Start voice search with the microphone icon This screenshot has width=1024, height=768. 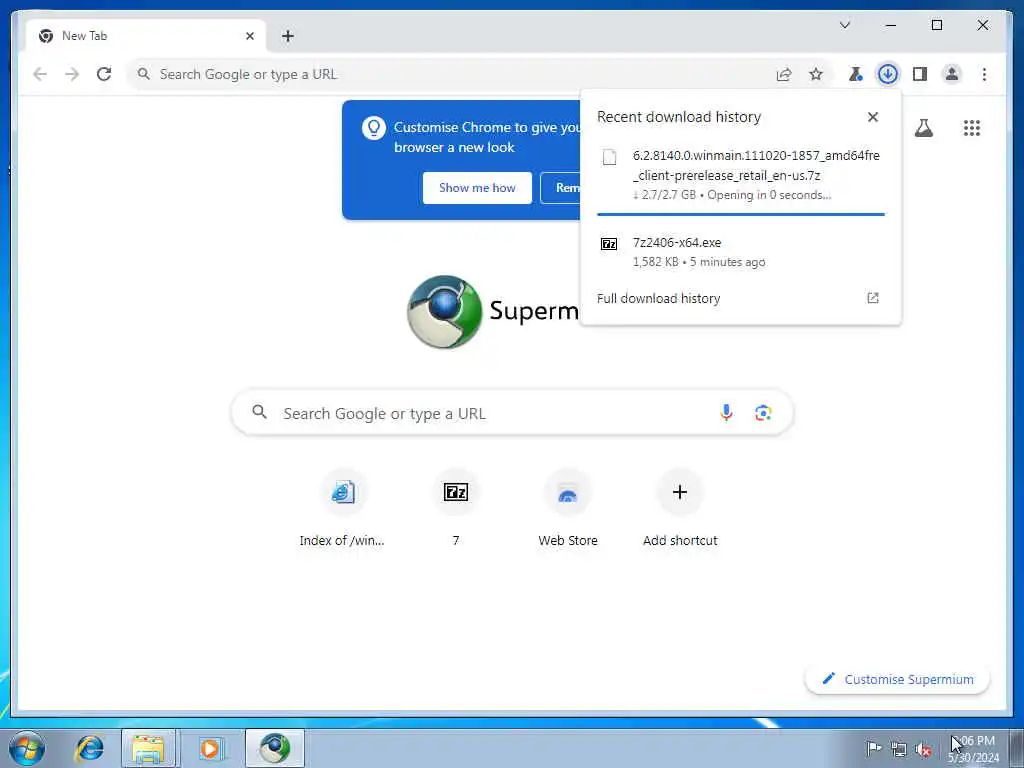point(726,412)
